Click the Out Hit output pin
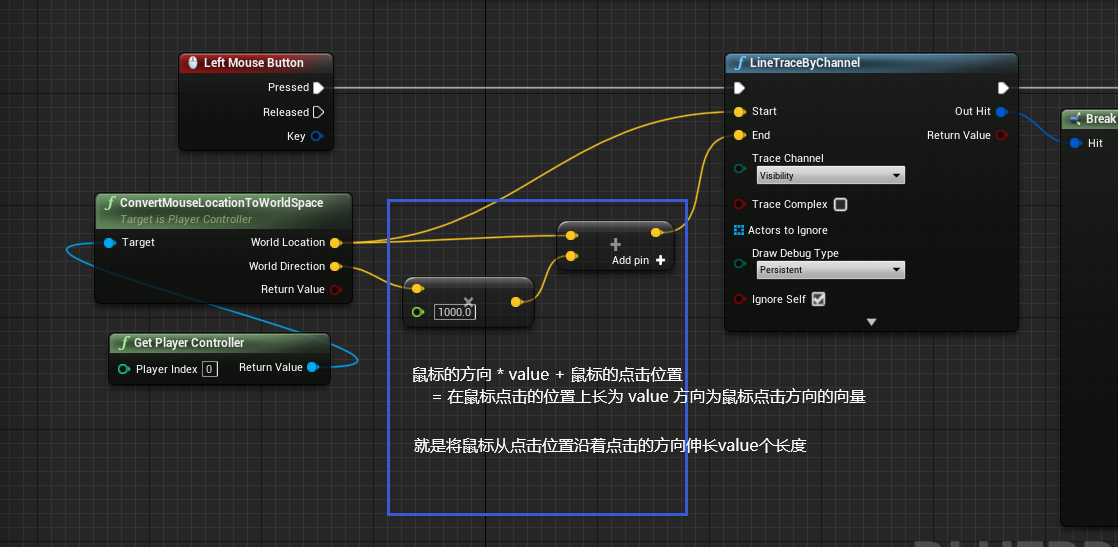Screen dimensions: 1118x547 [1002, 111]
